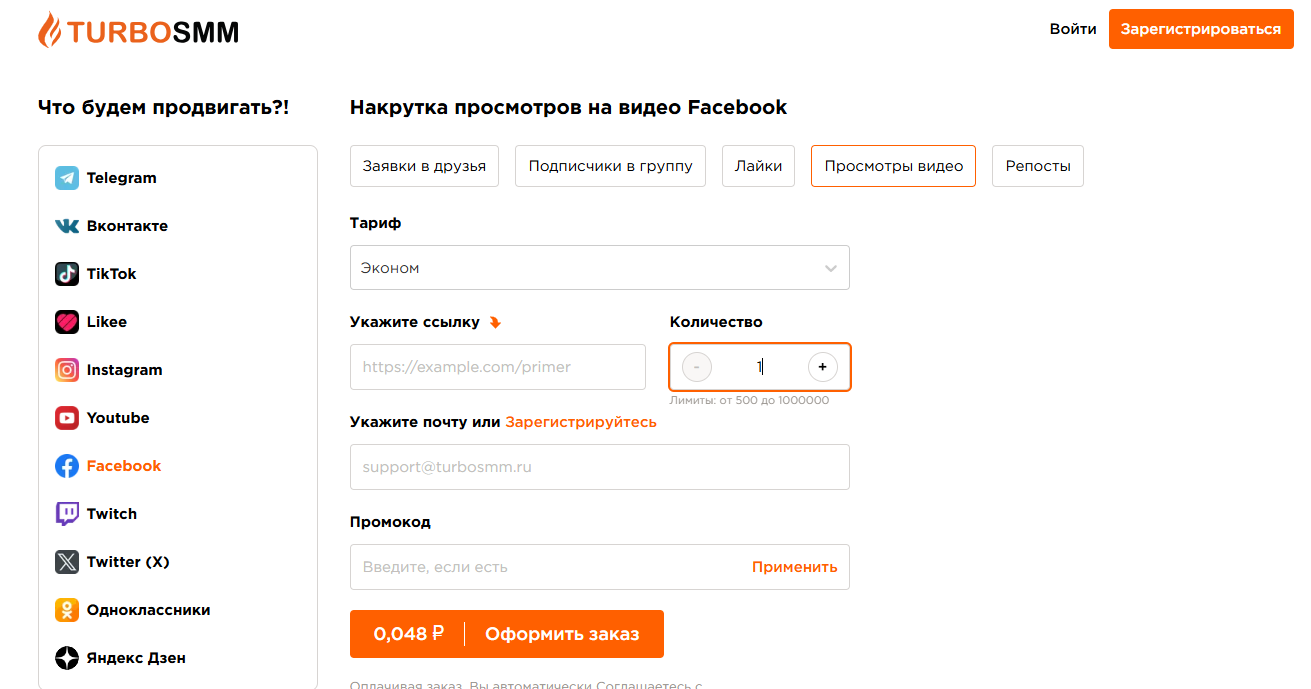
Task: Expand the Тариф dropdown showing Эконом
Action: pos(600,268)
